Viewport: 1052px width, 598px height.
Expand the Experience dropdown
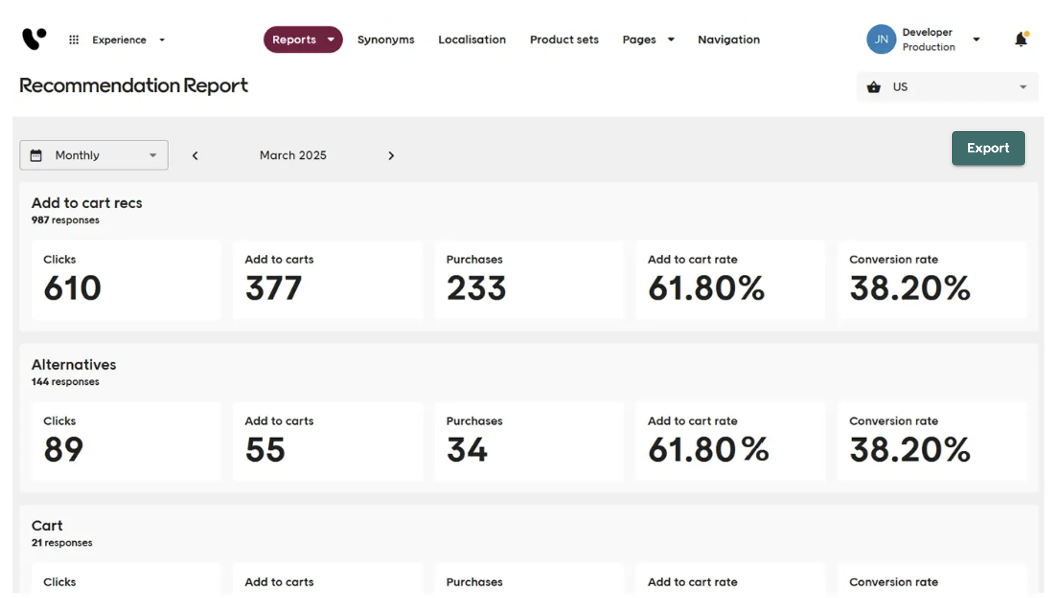tap(127, 40)
